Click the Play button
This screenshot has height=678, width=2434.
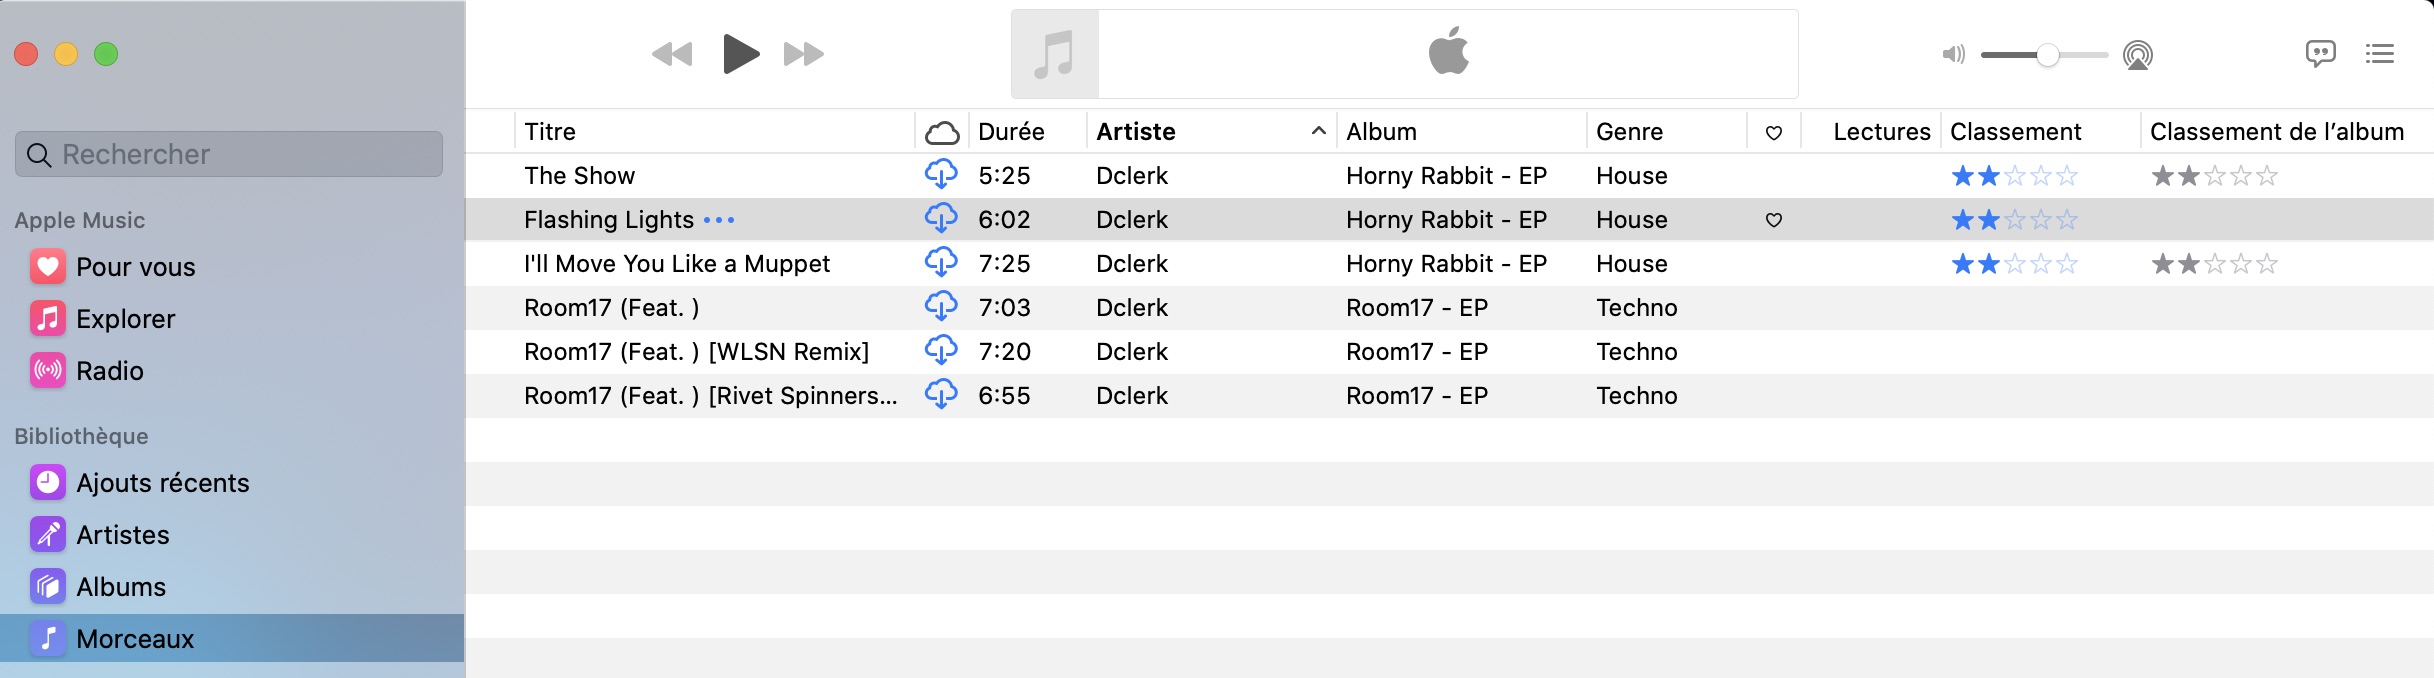click(740, 54)
